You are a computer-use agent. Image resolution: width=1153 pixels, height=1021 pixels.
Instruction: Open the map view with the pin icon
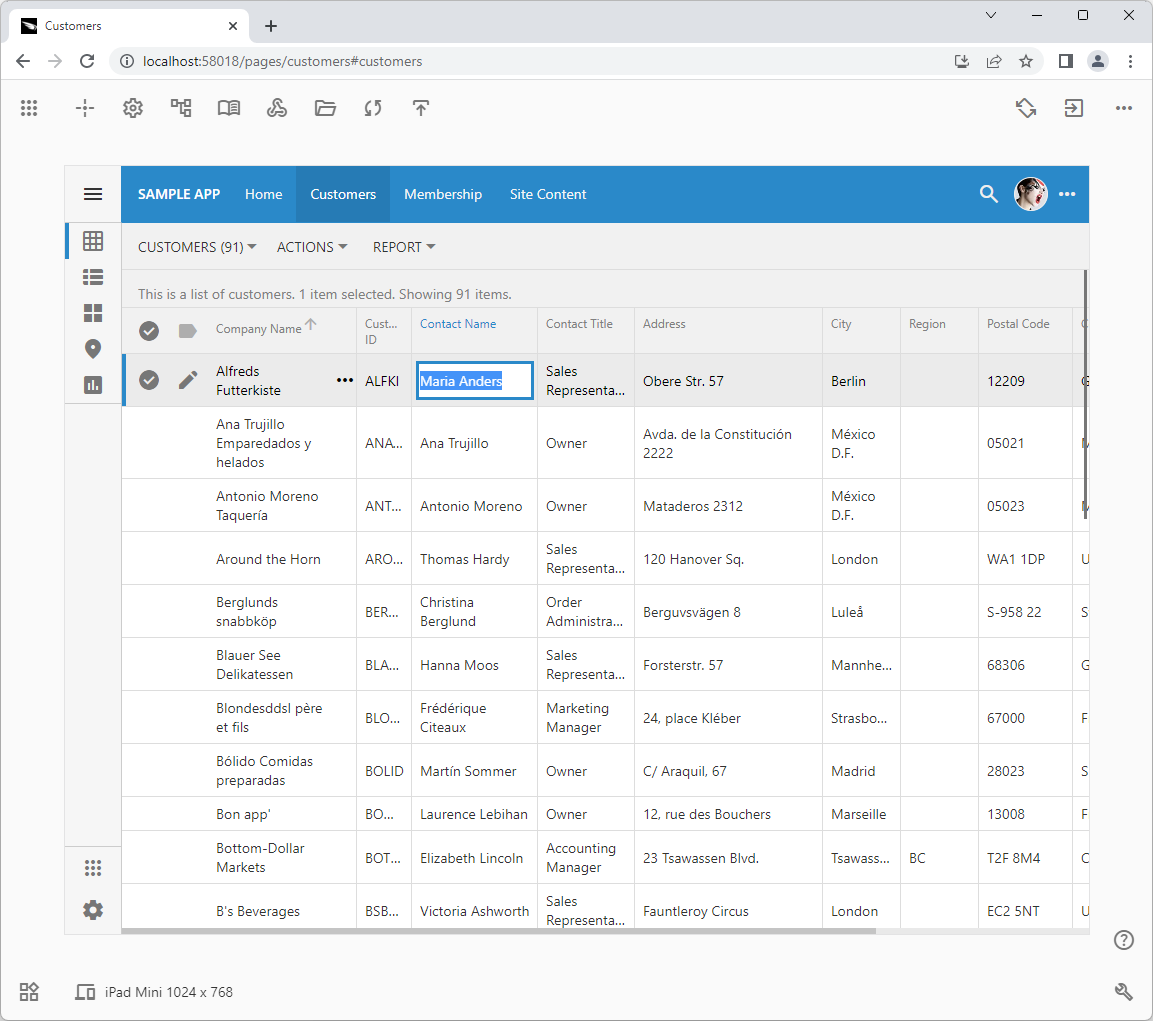coord(93,349)
